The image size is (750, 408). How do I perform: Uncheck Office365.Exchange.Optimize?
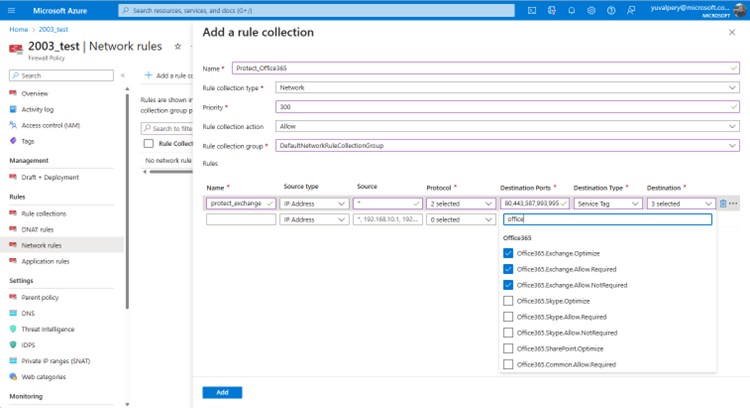tap(509, 253)
